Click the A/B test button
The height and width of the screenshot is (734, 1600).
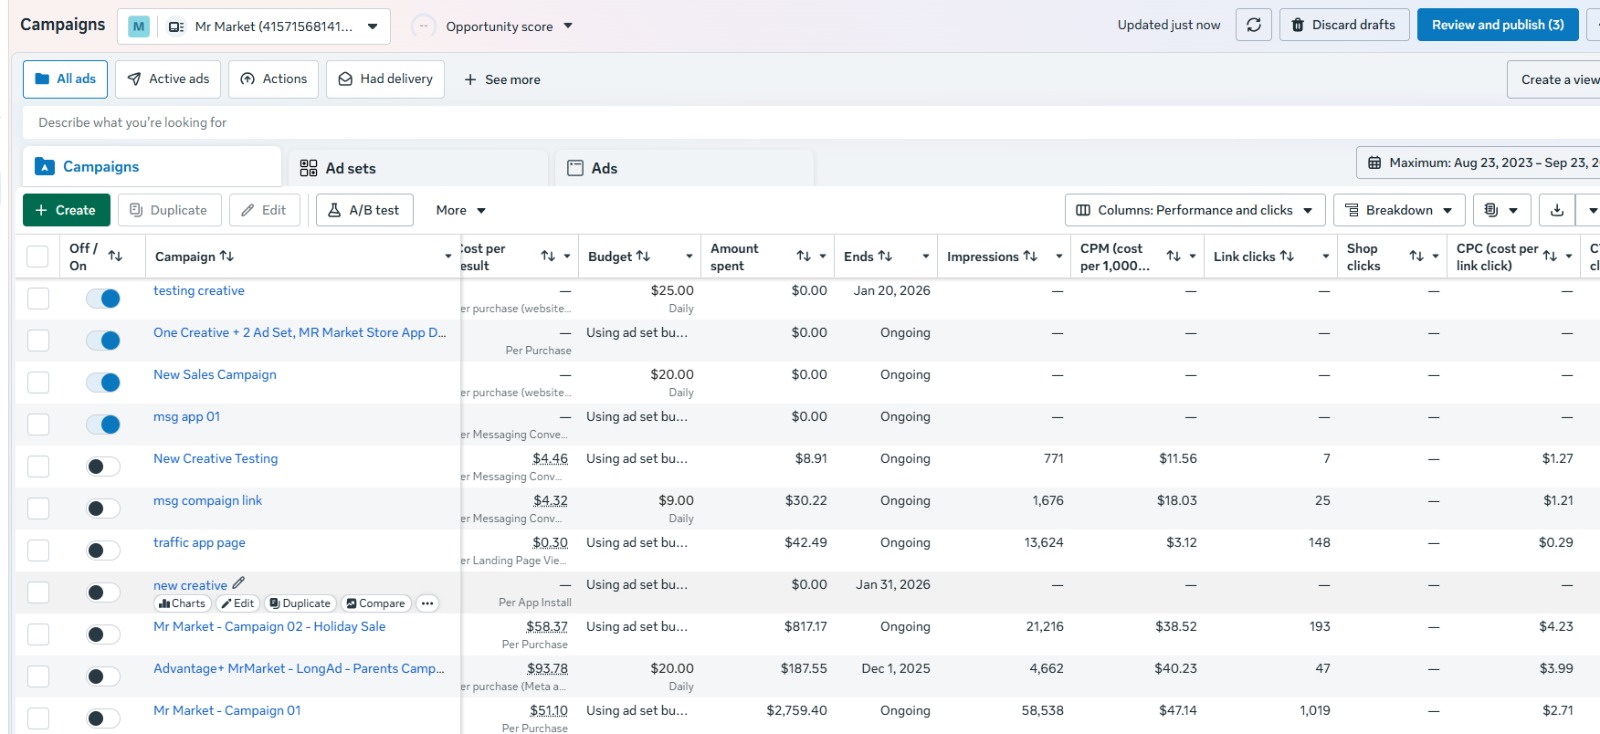click(x=363, y=210)
